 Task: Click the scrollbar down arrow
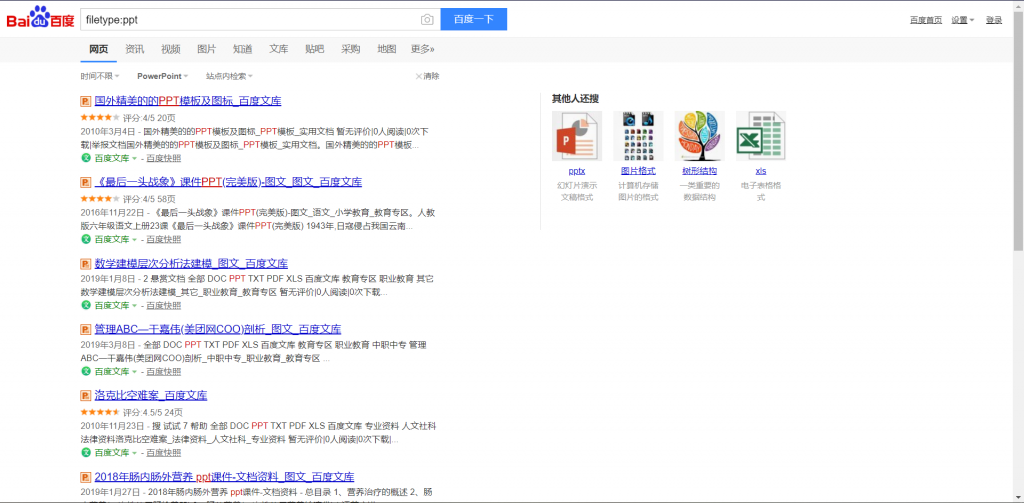pyautogui.click(x=1018, y=498)
